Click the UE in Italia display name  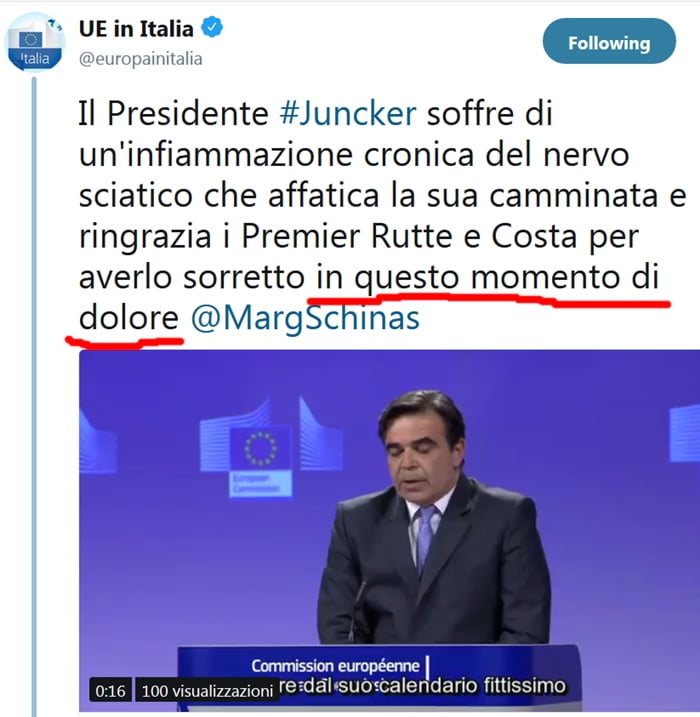tap(136, 28)
